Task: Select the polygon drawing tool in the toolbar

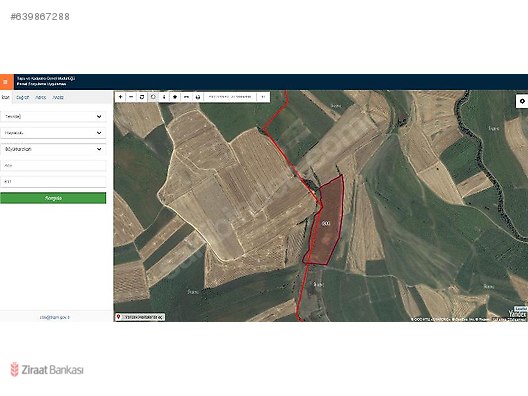Action: (153, 97)
